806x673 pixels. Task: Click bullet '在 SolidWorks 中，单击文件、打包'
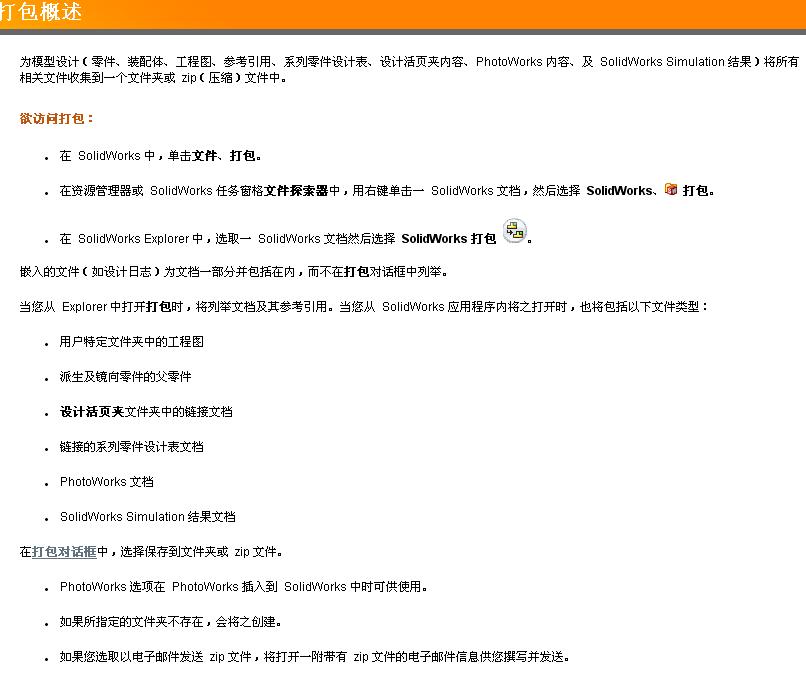coord(160,156)
